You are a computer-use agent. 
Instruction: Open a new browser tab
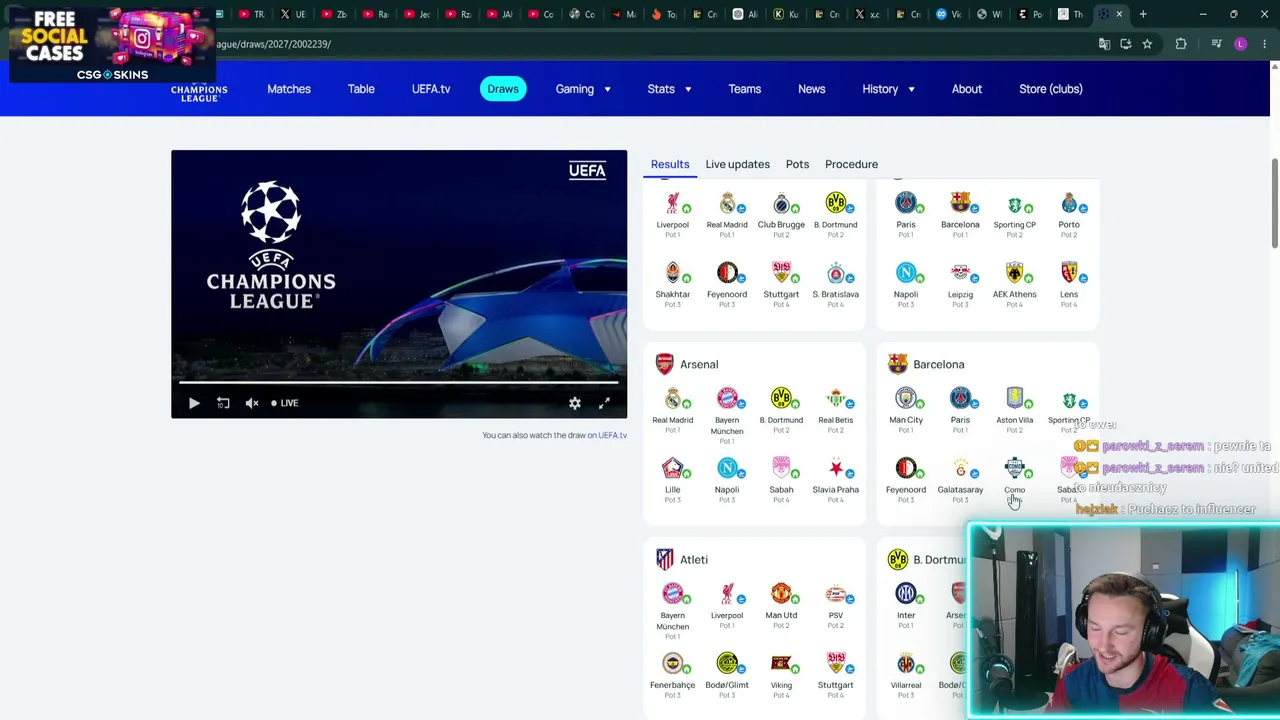pyautogui.click(x=1142, y=14)
